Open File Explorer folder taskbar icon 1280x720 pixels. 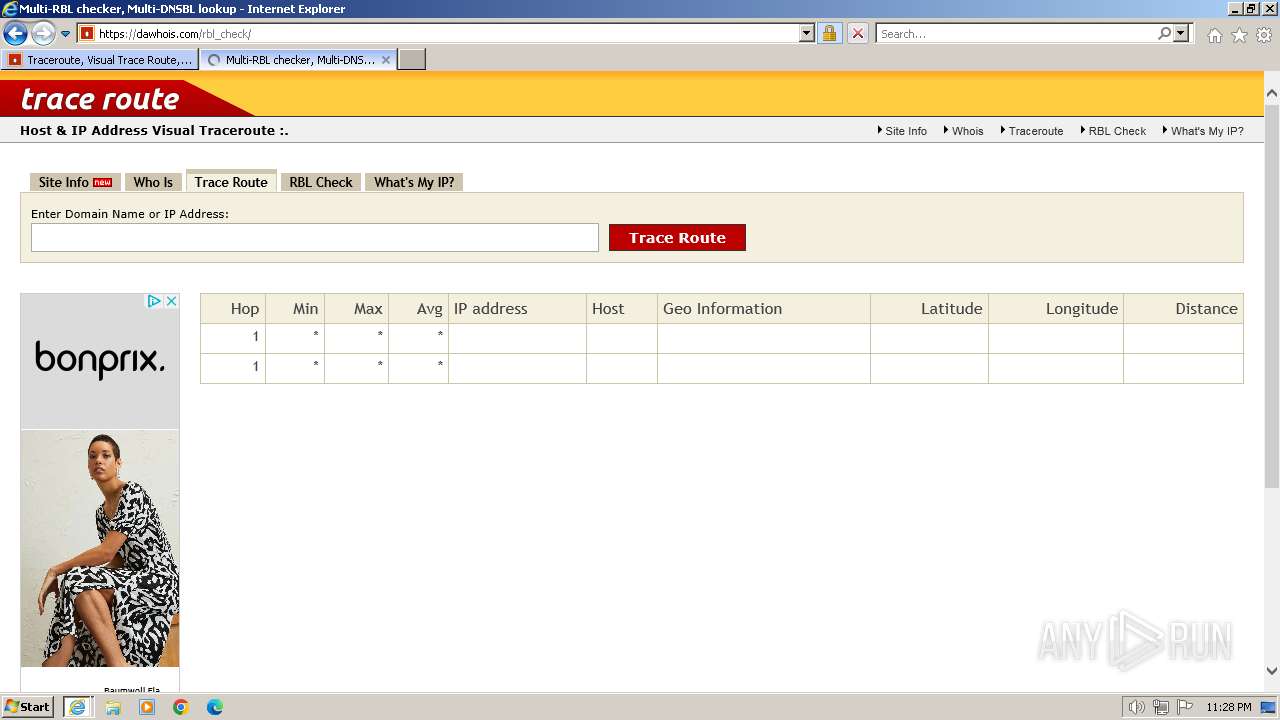tap(113, 707)
